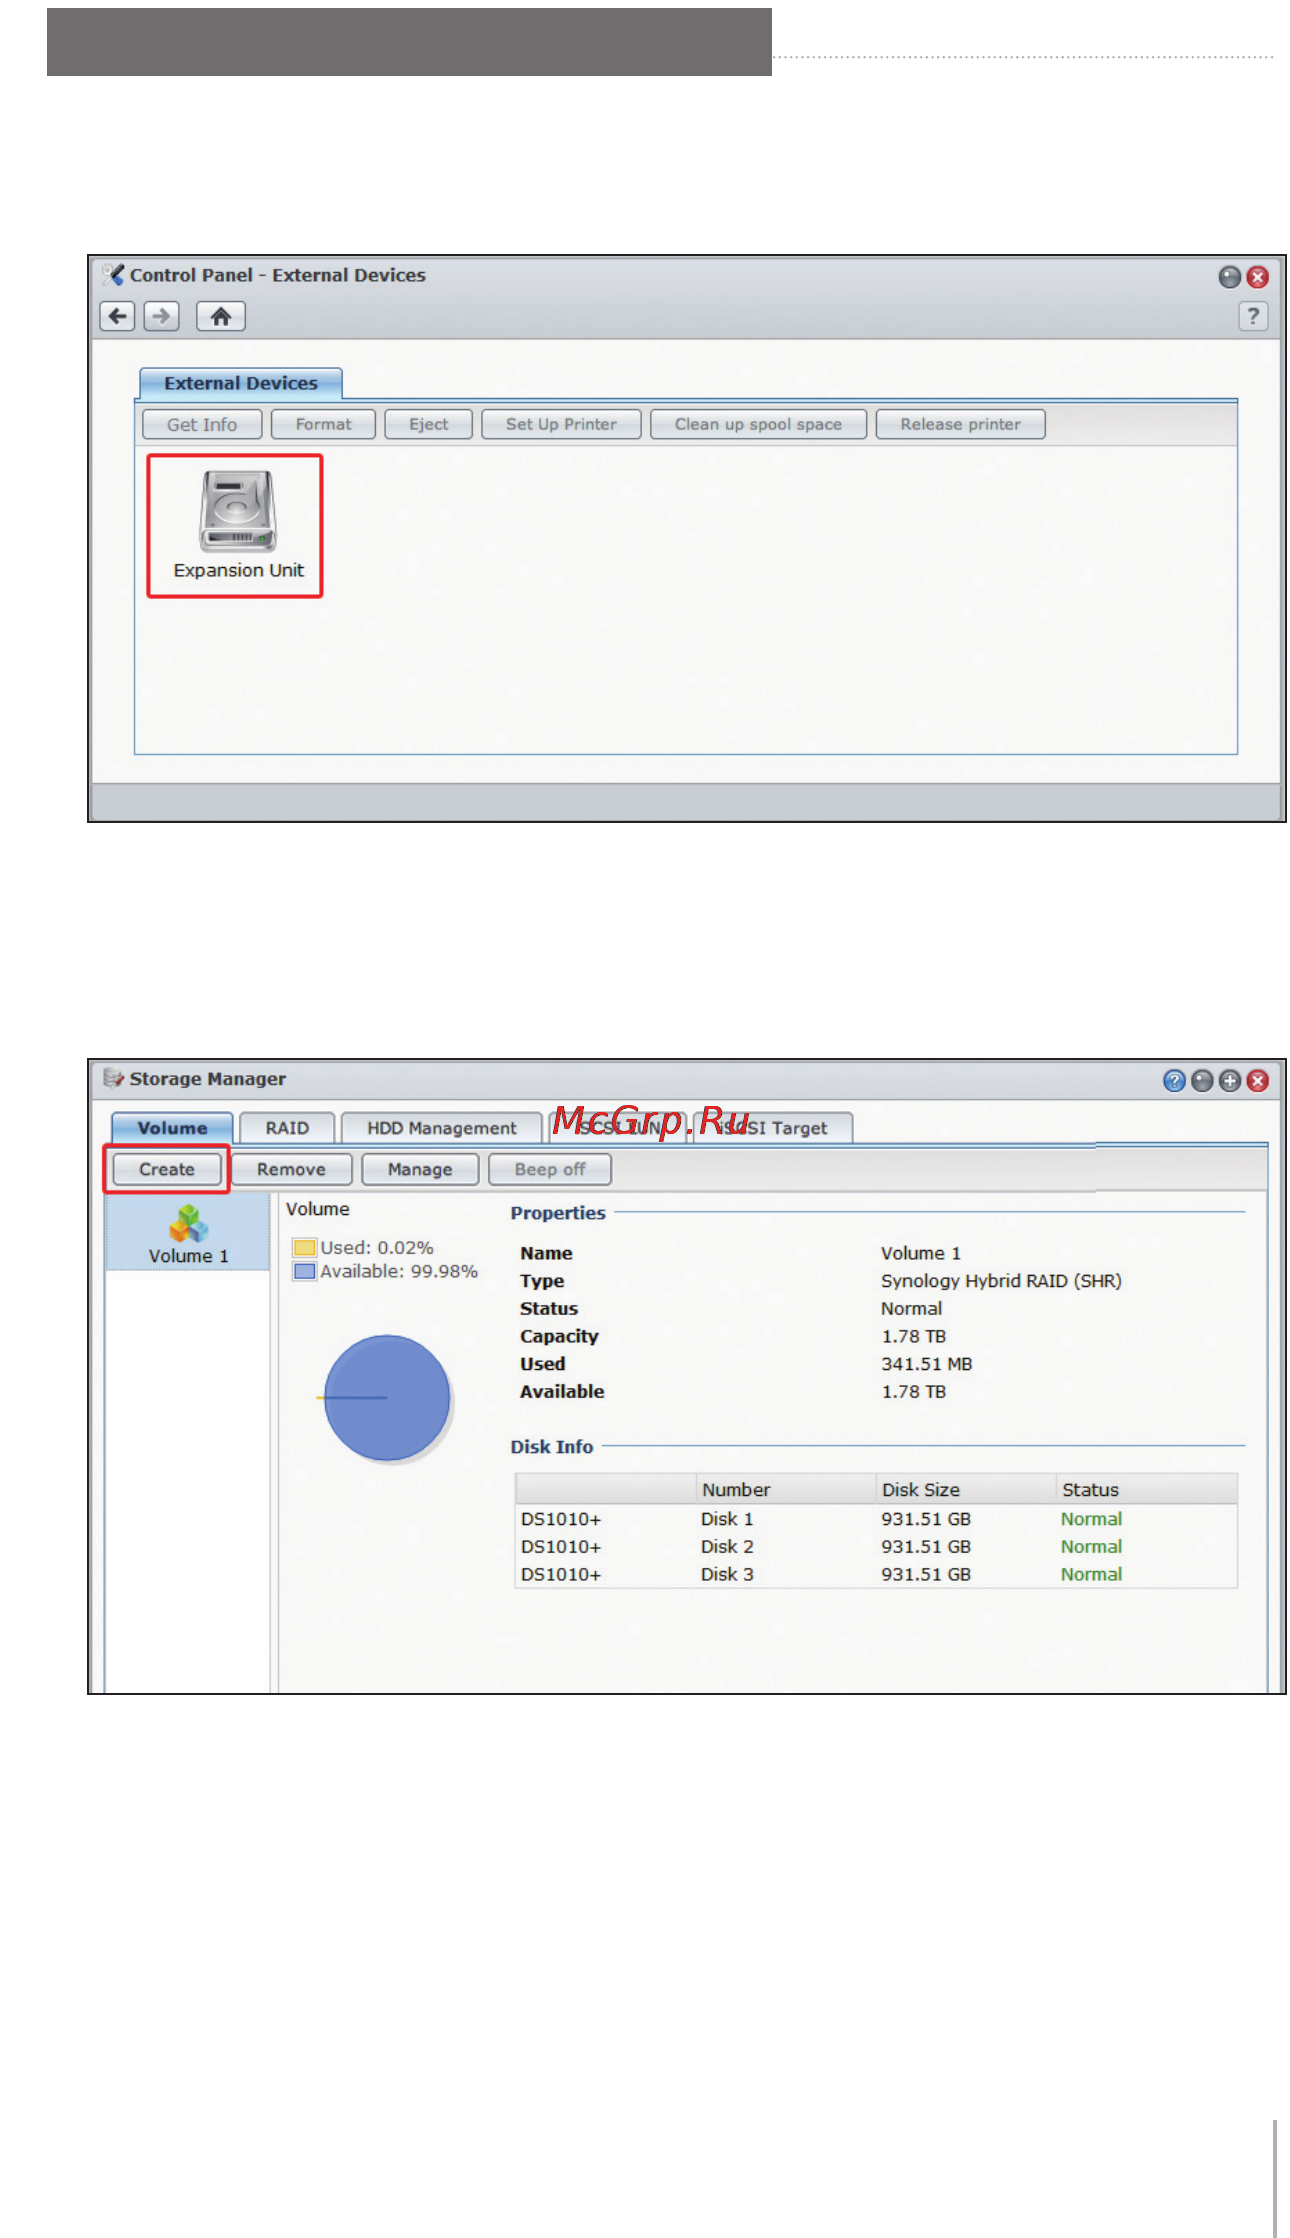Click the Format button

coord(323,424)
